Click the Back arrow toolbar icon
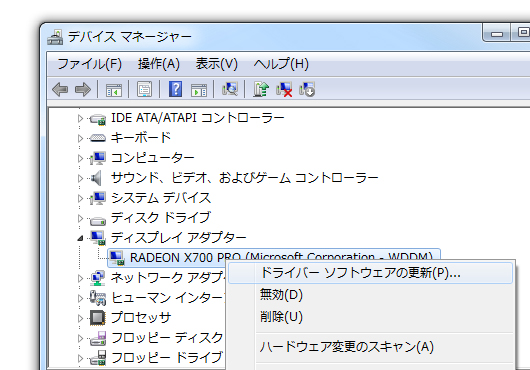530x370 pixels. click(x=60, y=90)
